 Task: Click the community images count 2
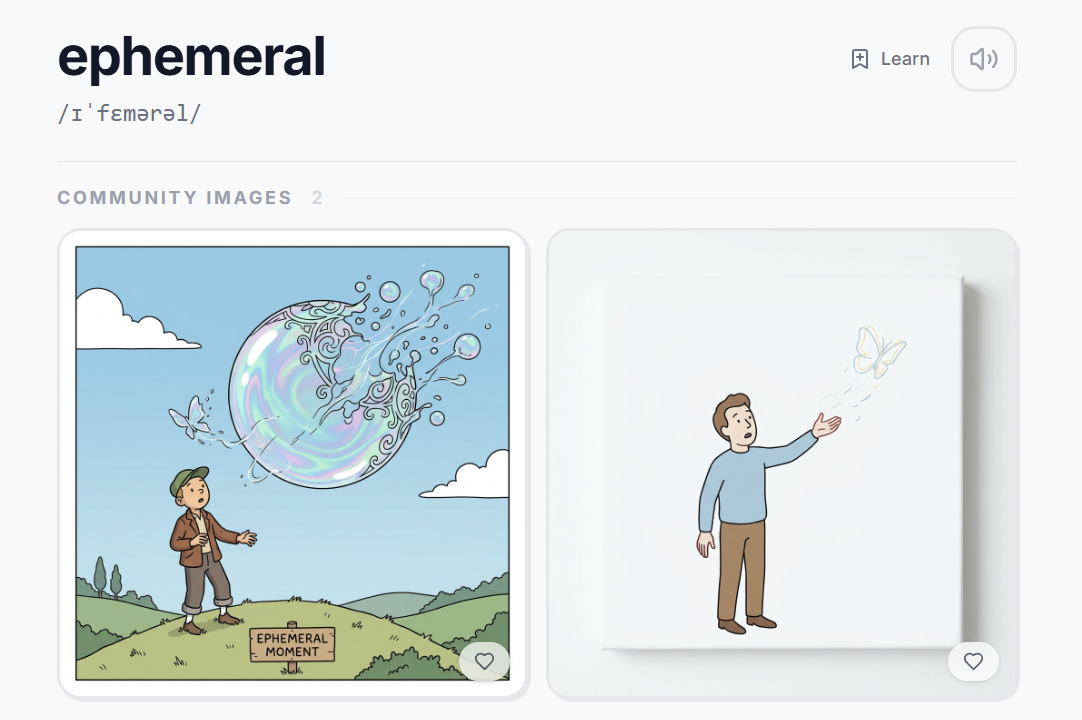coord(317,198)
